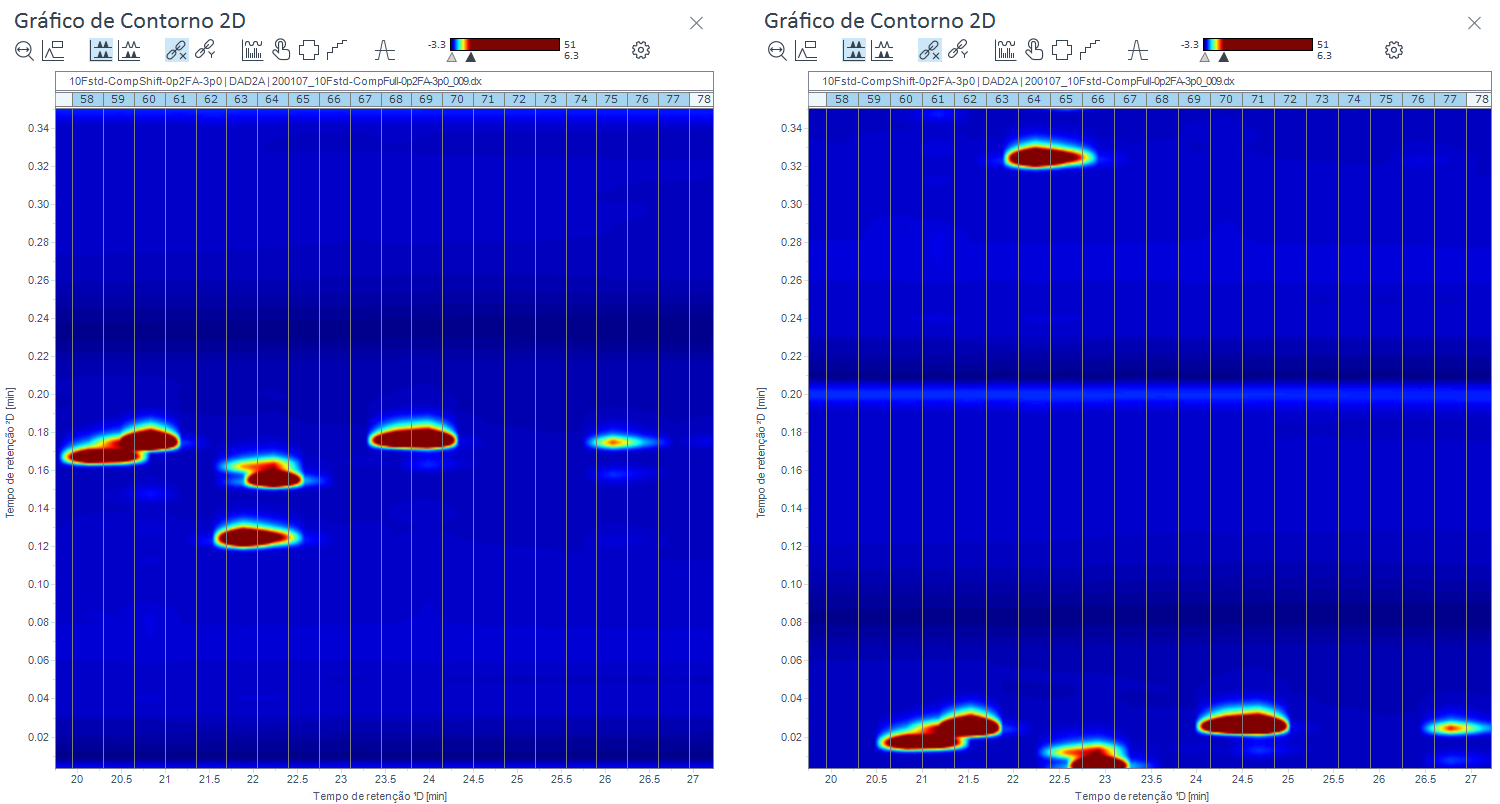This screenshot has height=804, width=1500.
Task: Toggle outline peaks view icon in left plot
Action: (130, 49)
